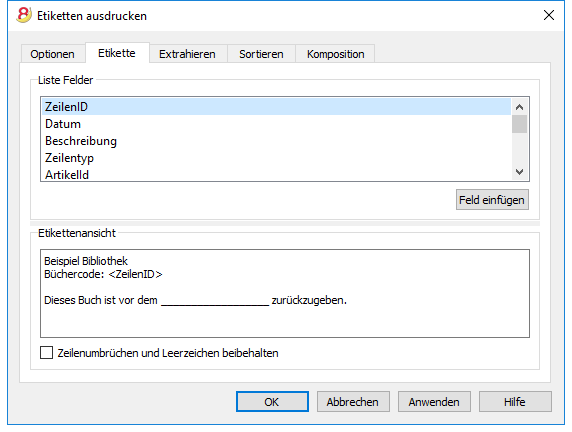The image size is (572, 432).
Task: Click the Feld einfügen button
Action: 492,200
